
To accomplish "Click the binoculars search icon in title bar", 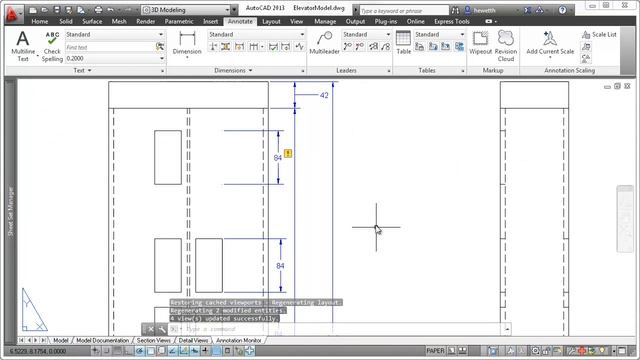I will (455, 10).
